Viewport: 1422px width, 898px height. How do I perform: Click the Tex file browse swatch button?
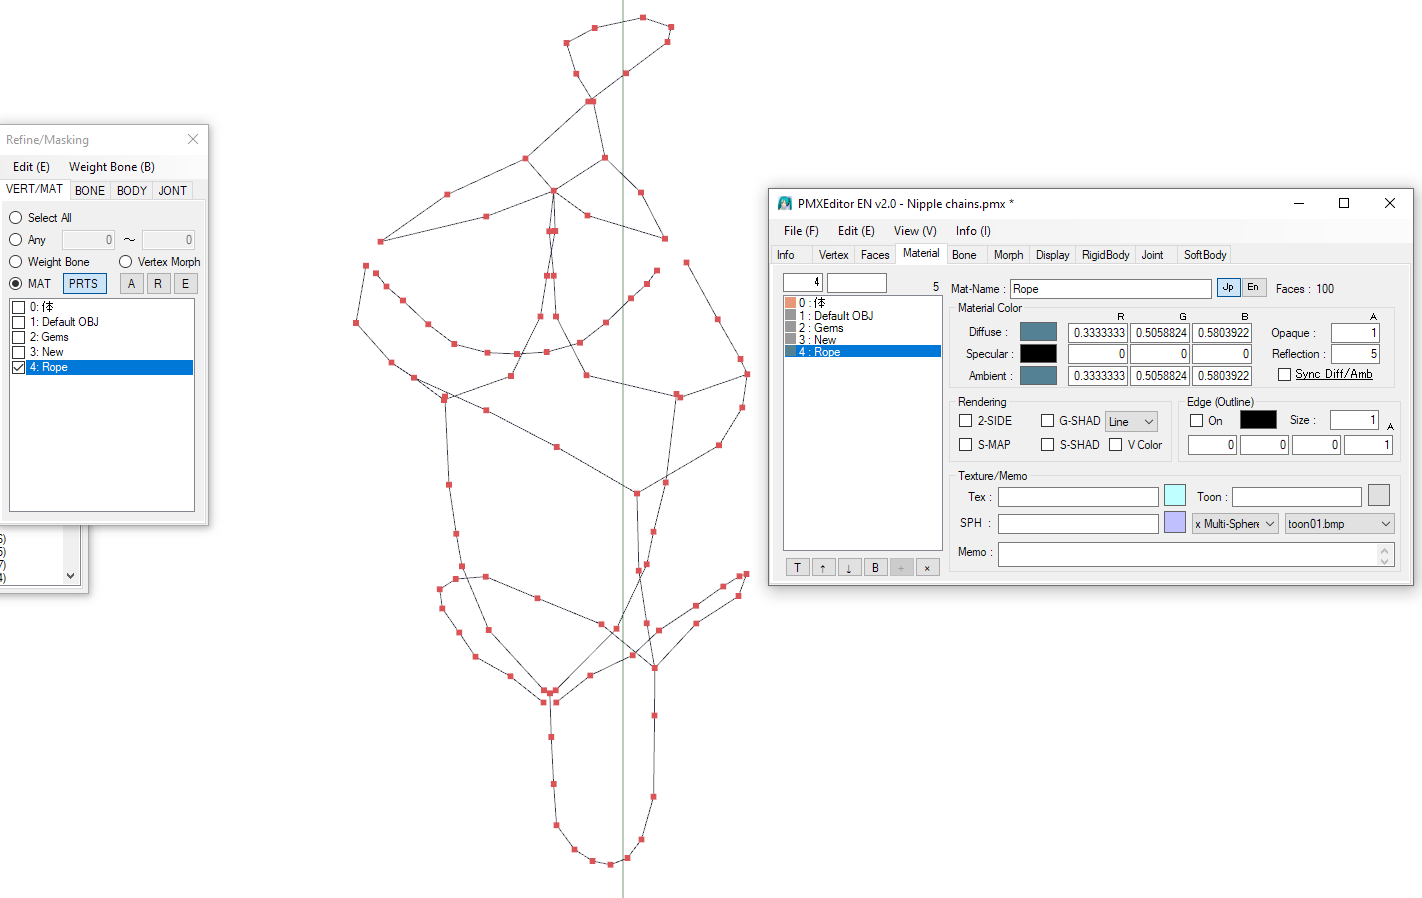[1175, 496]
